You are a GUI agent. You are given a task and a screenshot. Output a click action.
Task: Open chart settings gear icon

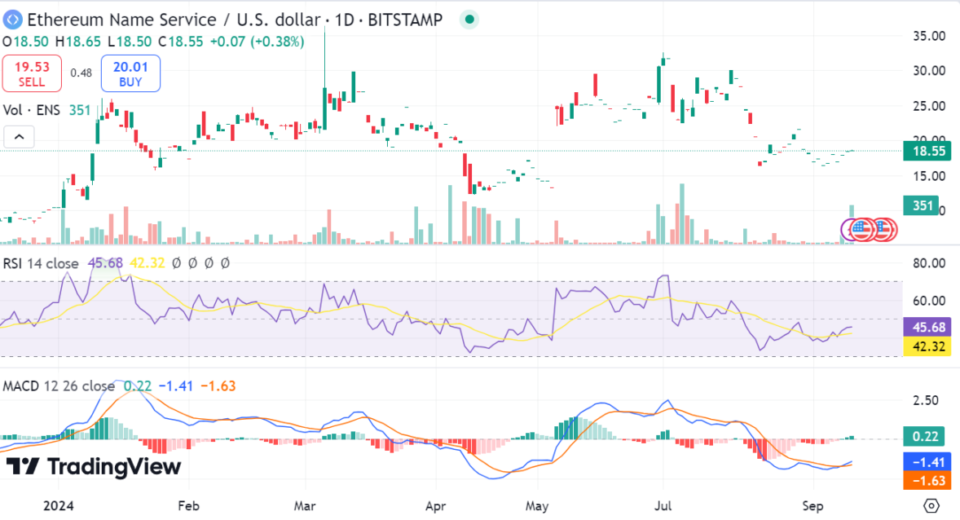tap(931, 506)
